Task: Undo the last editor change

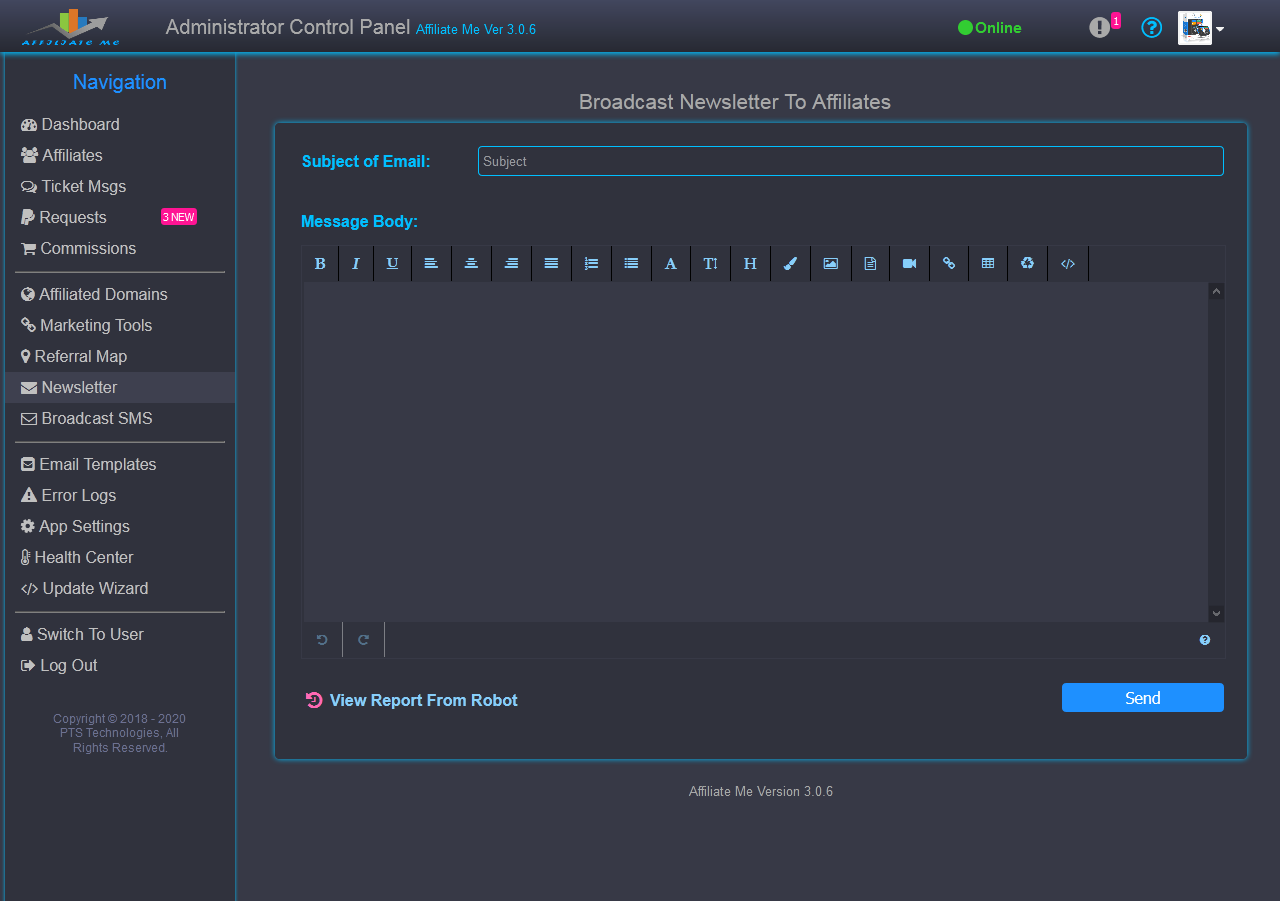Action: coord(322,640)
